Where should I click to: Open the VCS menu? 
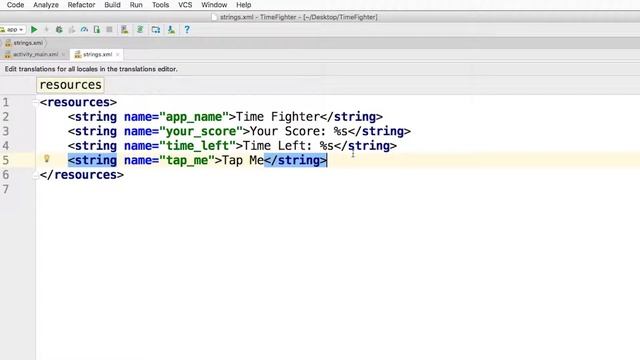[x=185, y=5]
